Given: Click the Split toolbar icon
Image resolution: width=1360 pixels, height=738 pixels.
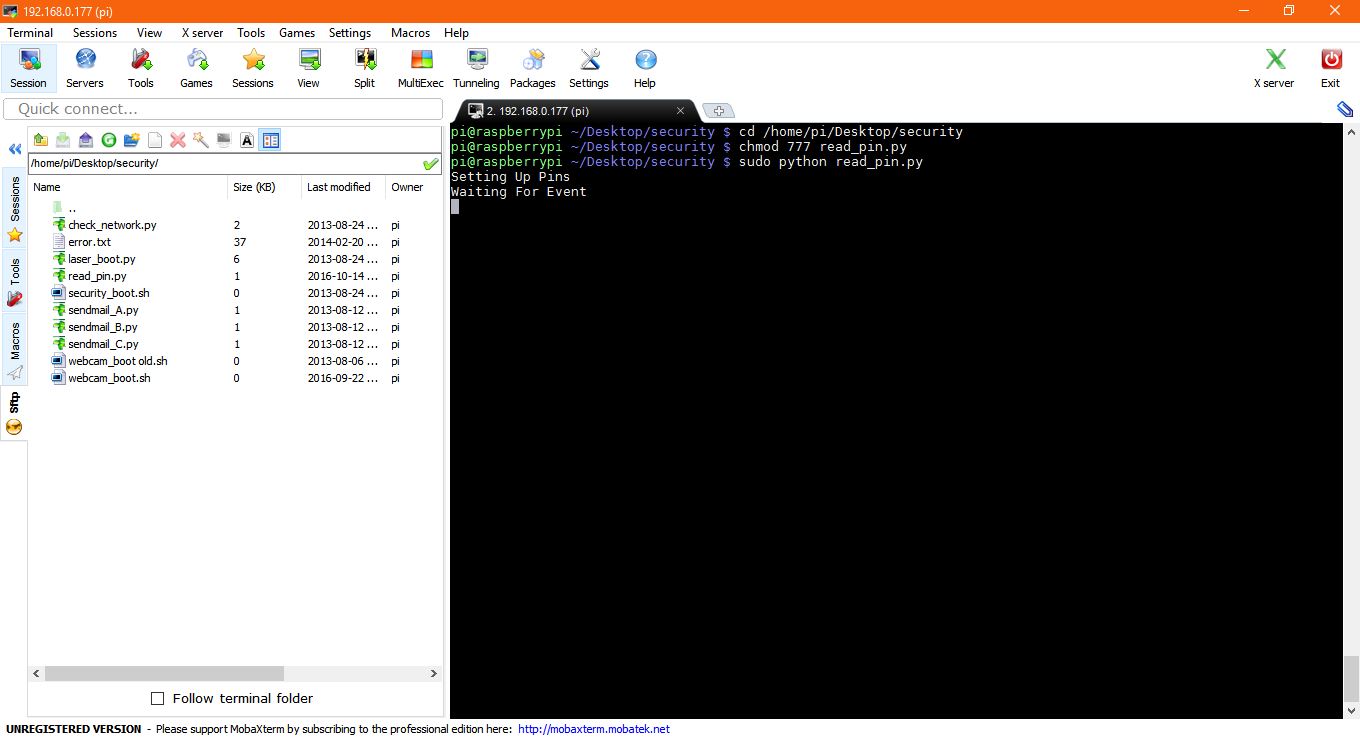Looking at the screenshot, I should tap(365, 68).
